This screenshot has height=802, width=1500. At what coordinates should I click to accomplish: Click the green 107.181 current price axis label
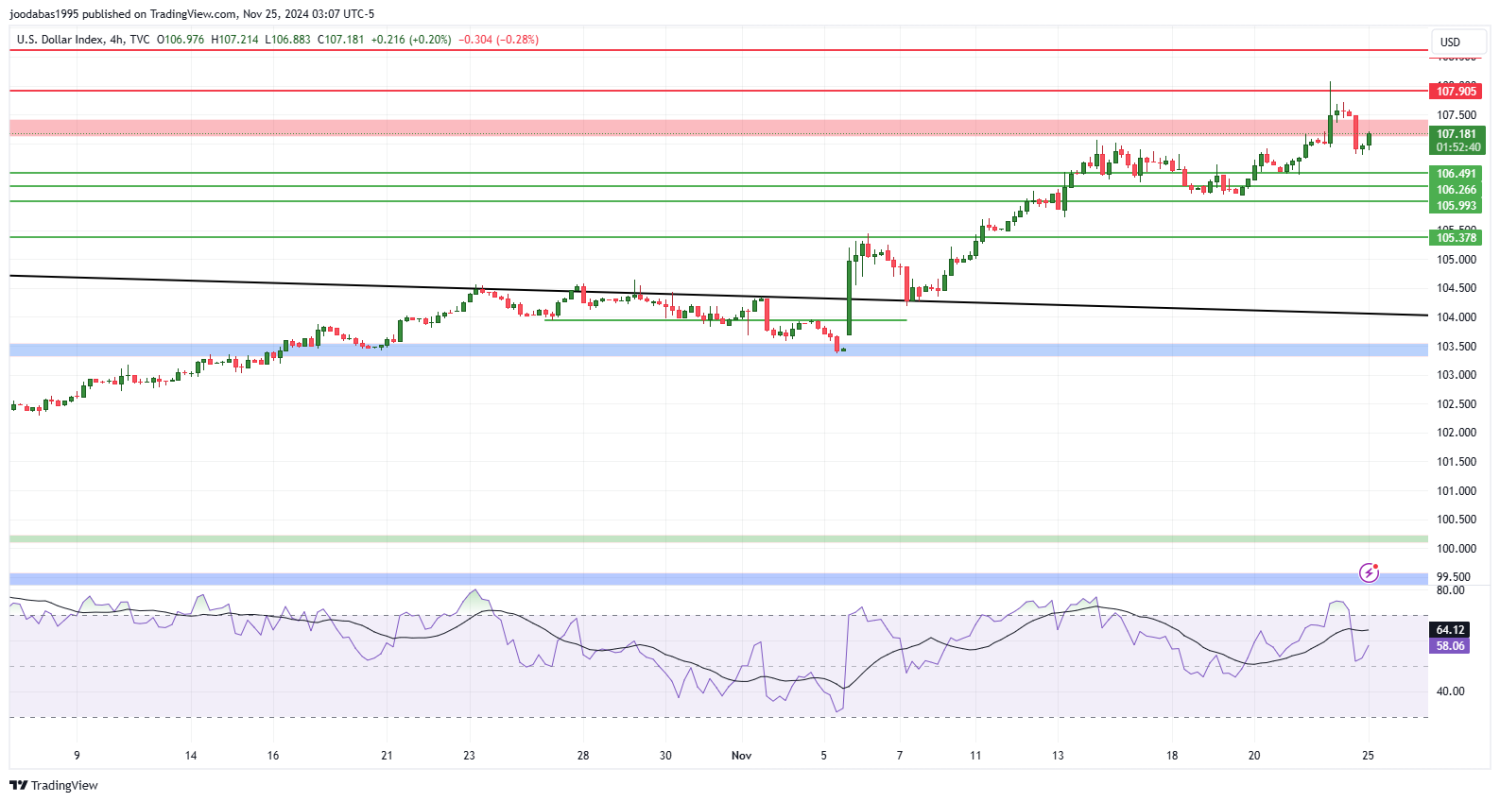pos(1456,134)
